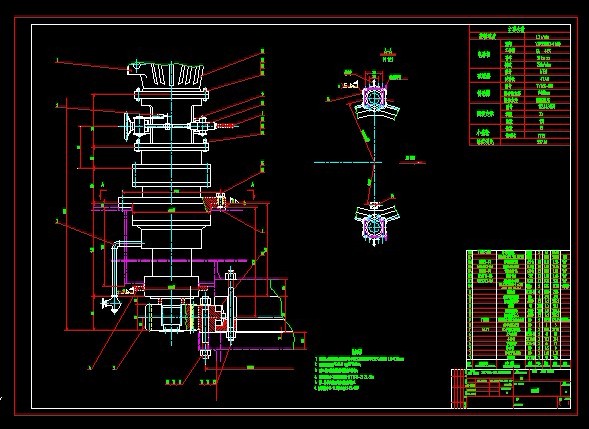Select the upper bolted boss in section A-A
589x429 pixels.
pos(374,99)
